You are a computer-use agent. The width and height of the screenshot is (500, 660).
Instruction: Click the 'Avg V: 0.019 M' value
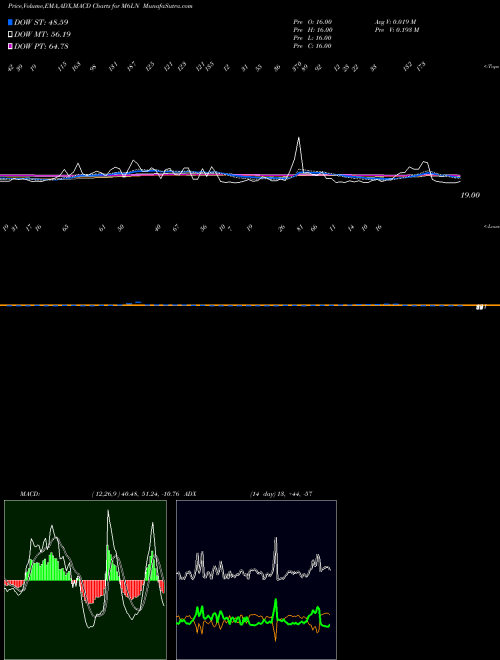point(396,22)
